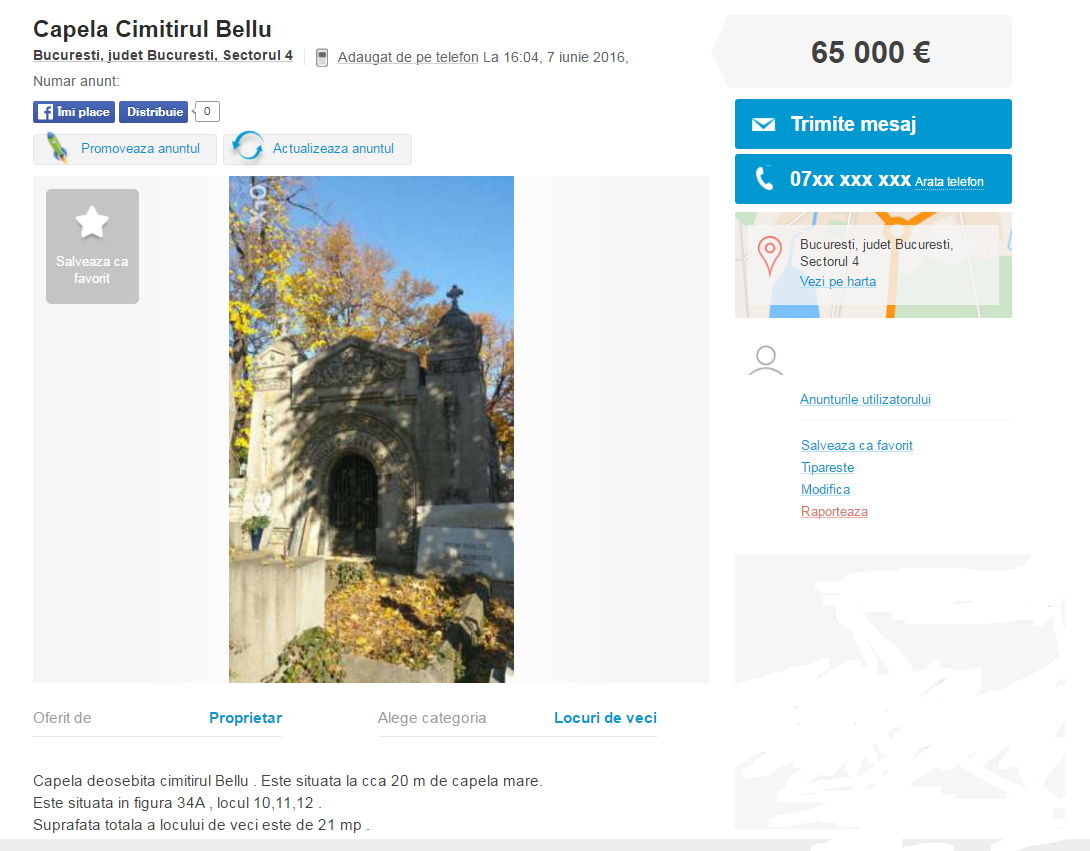1090x851 pixels.
Task: Click the Modifica link
Action: [x=825, y=489]
